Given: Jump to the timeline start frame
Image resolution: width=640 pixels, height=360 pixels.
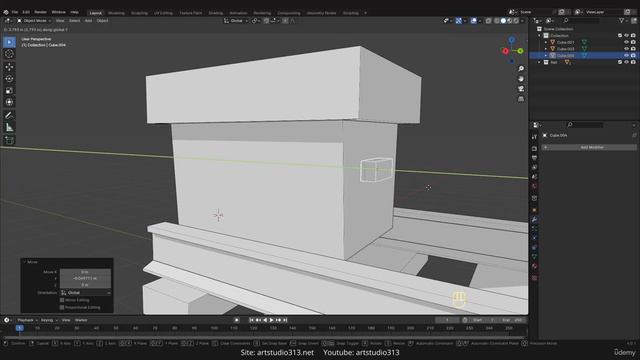Looking at the screenshot, I should (251, 320).
